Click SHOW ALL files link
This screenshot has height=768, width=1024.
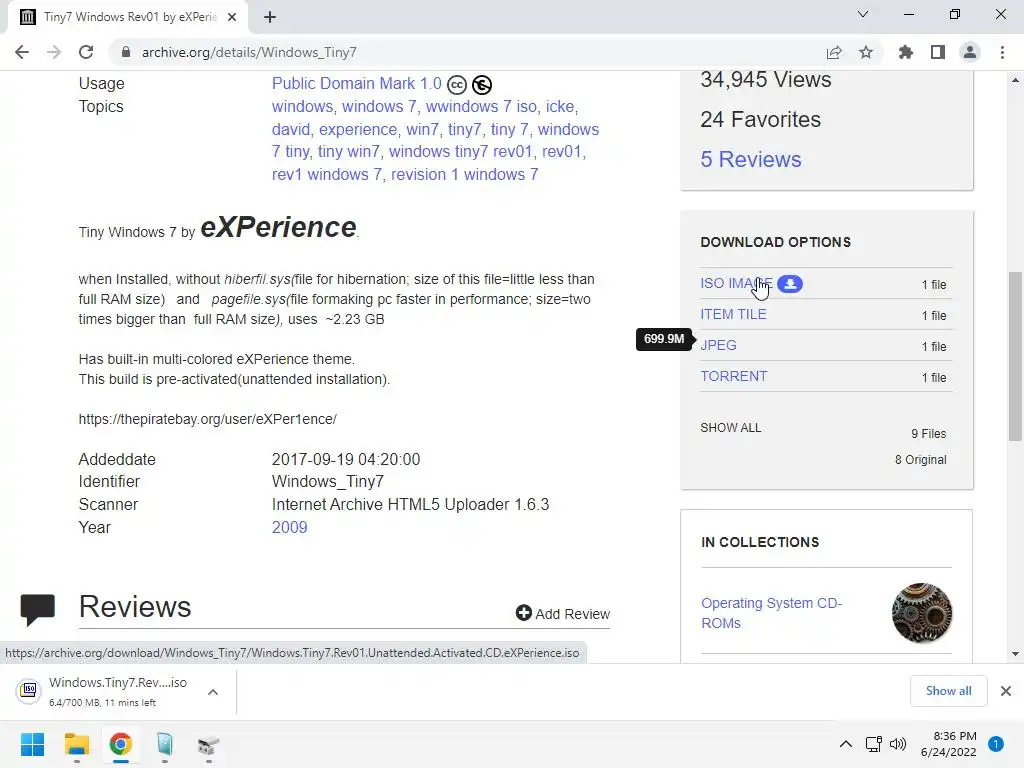point(731,428)
